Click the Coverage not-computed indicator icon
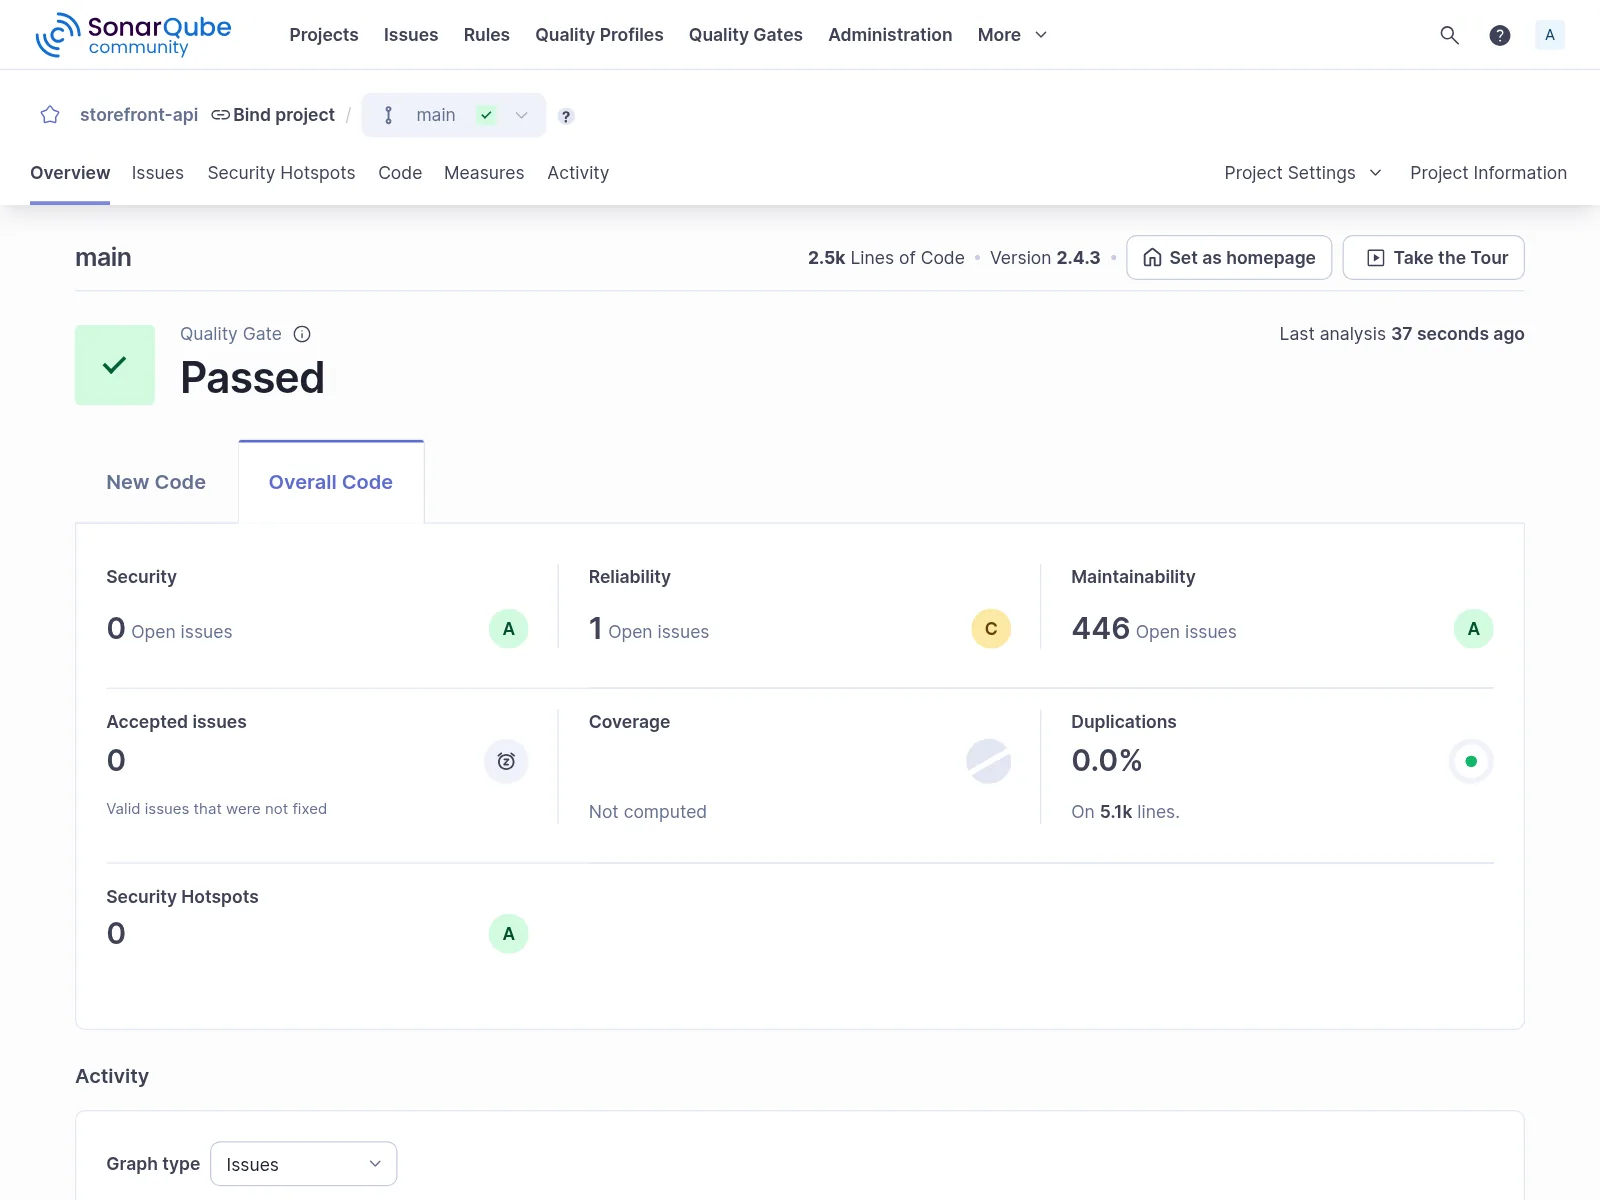1600x1200 pixels. coord(988,762)
